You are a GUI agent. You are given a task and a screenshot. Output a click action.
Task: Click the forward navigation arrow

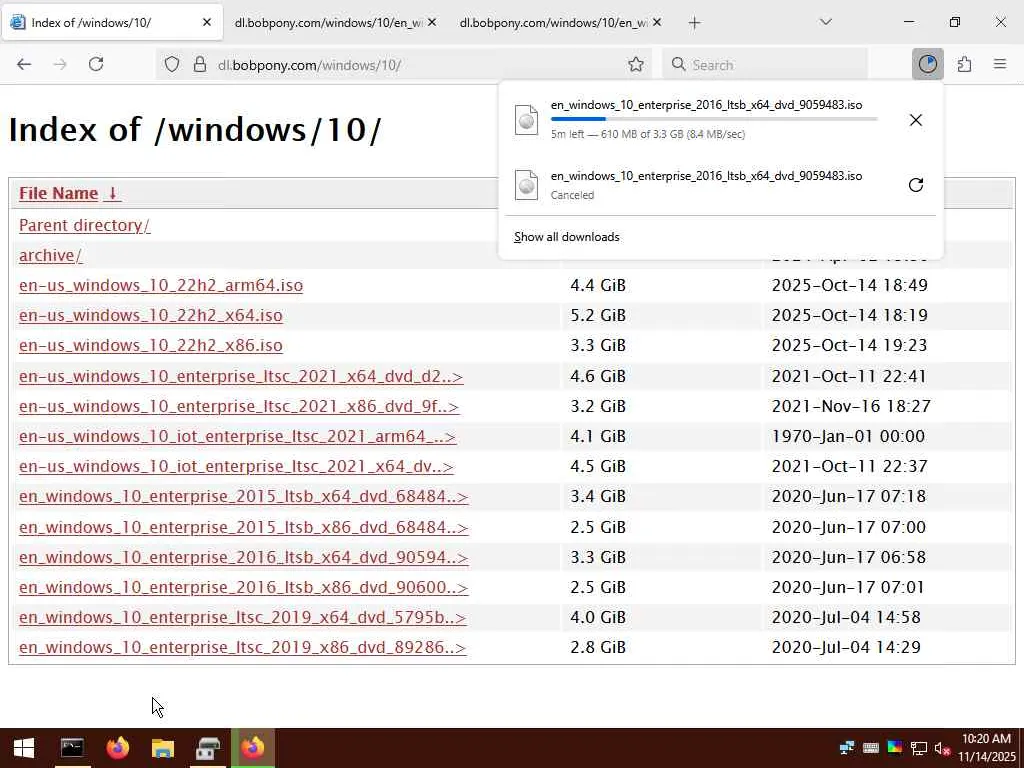pos(60,64)
